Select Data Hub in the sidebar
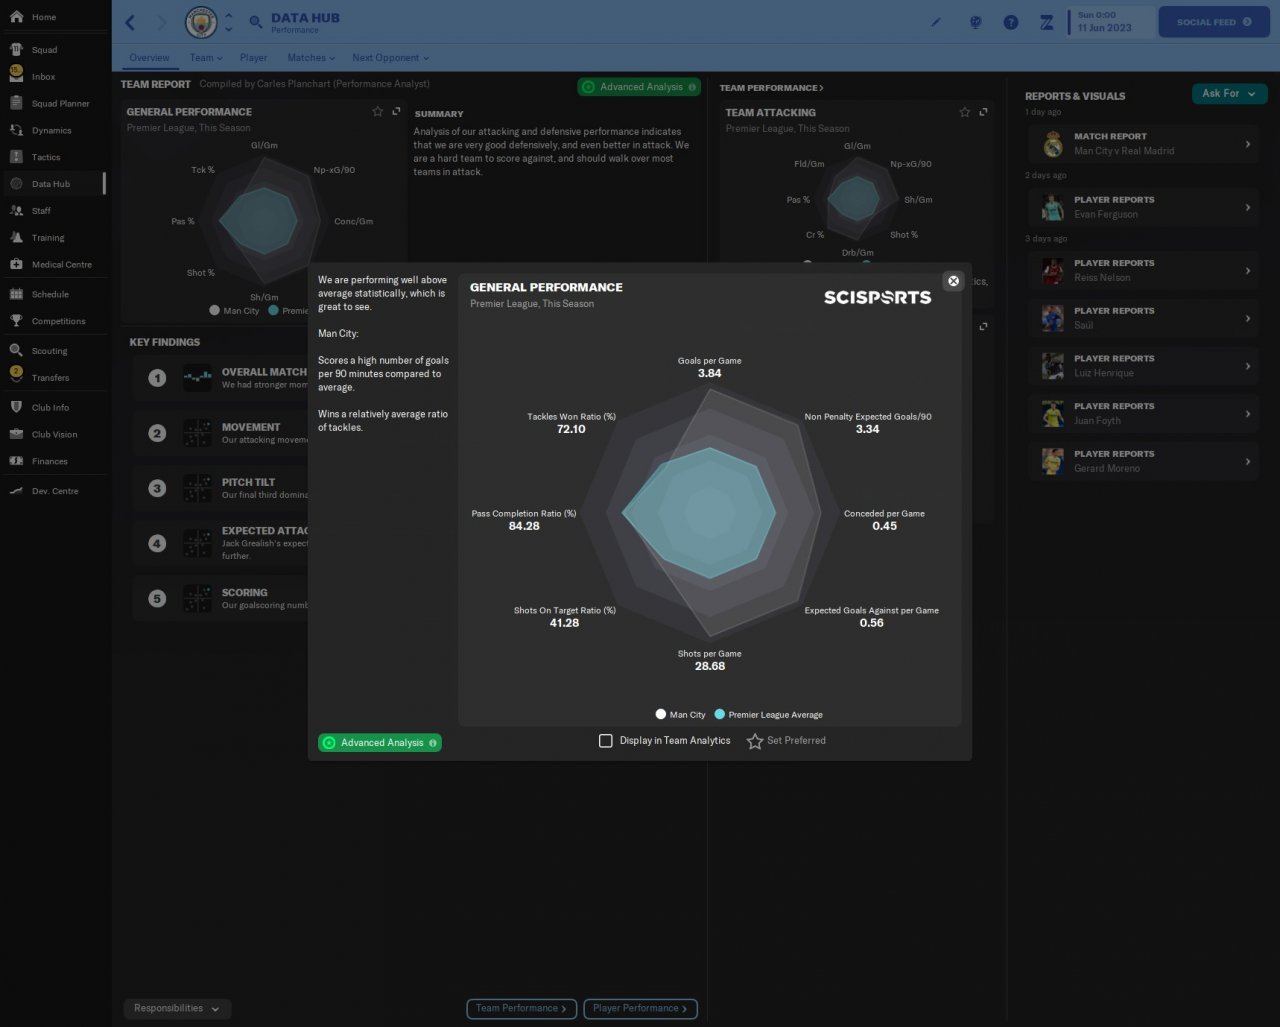1280x1027 pixels. tap(51, 184)
